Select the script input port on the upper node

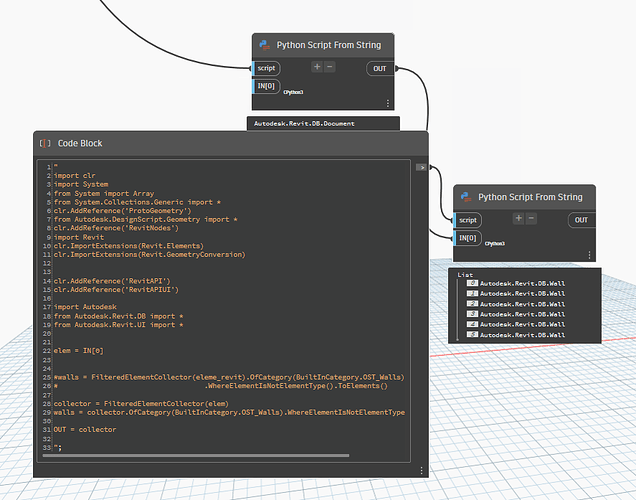[x=266, y=68]
